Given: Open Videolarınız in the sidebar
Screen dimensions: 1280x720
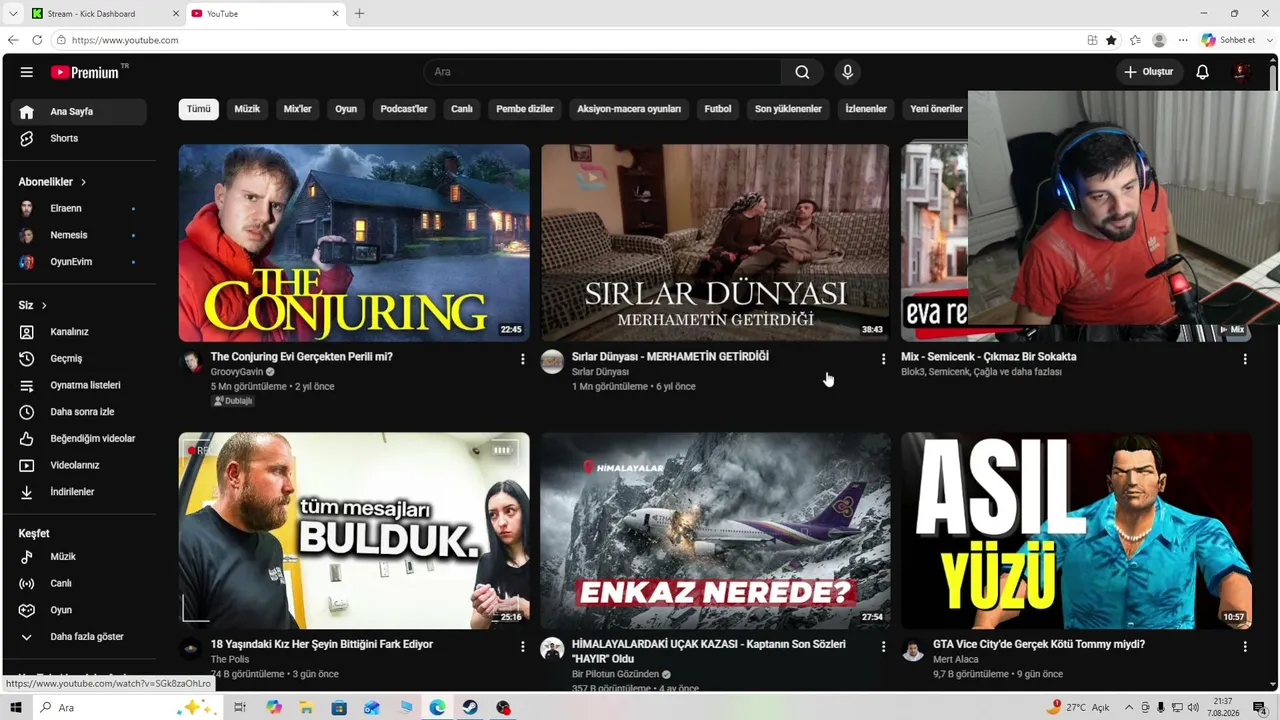Looking at the screenshot, I should (x=79, y=465).
